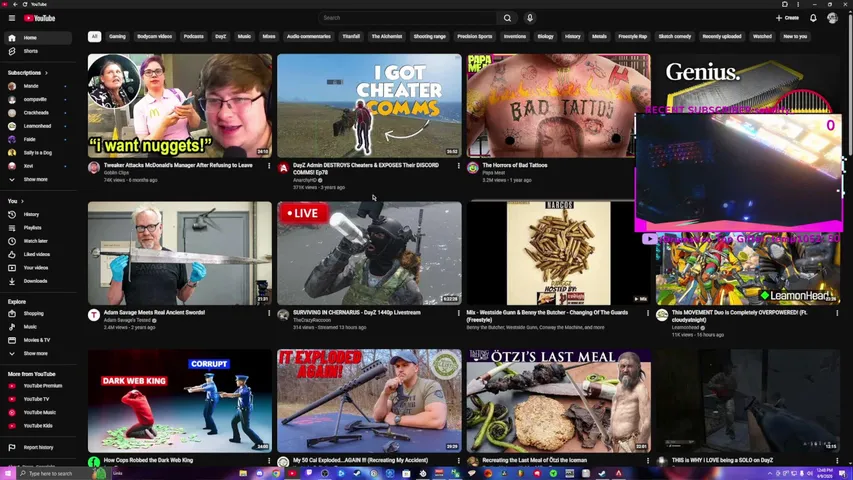Play the 'i want nuggets' video thumbnail

click(x=180, y=106)
